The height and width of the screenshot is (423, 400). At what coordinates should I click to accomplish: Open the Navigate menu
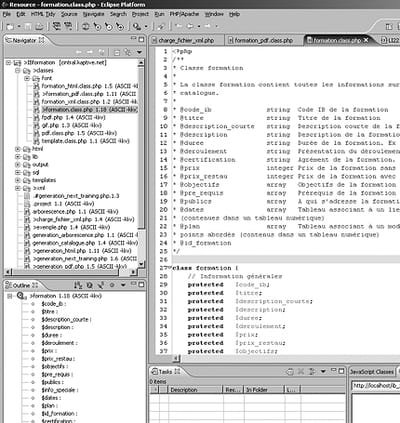click(94, 14)
